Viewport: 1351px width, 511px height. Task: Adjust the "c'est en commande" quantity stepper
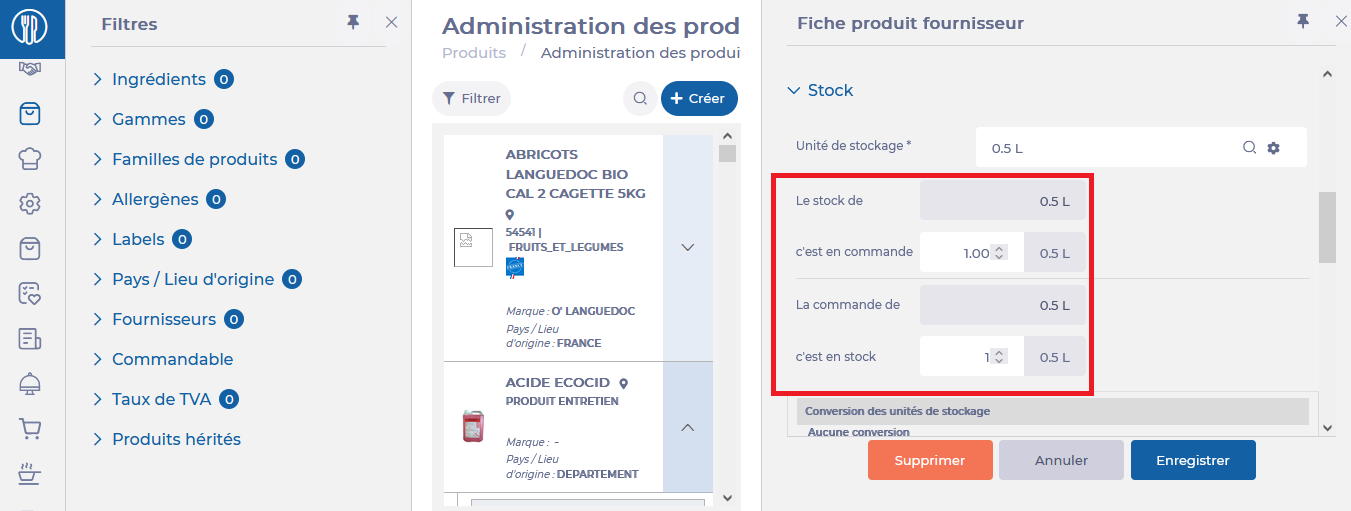(x=1000, y=253)
